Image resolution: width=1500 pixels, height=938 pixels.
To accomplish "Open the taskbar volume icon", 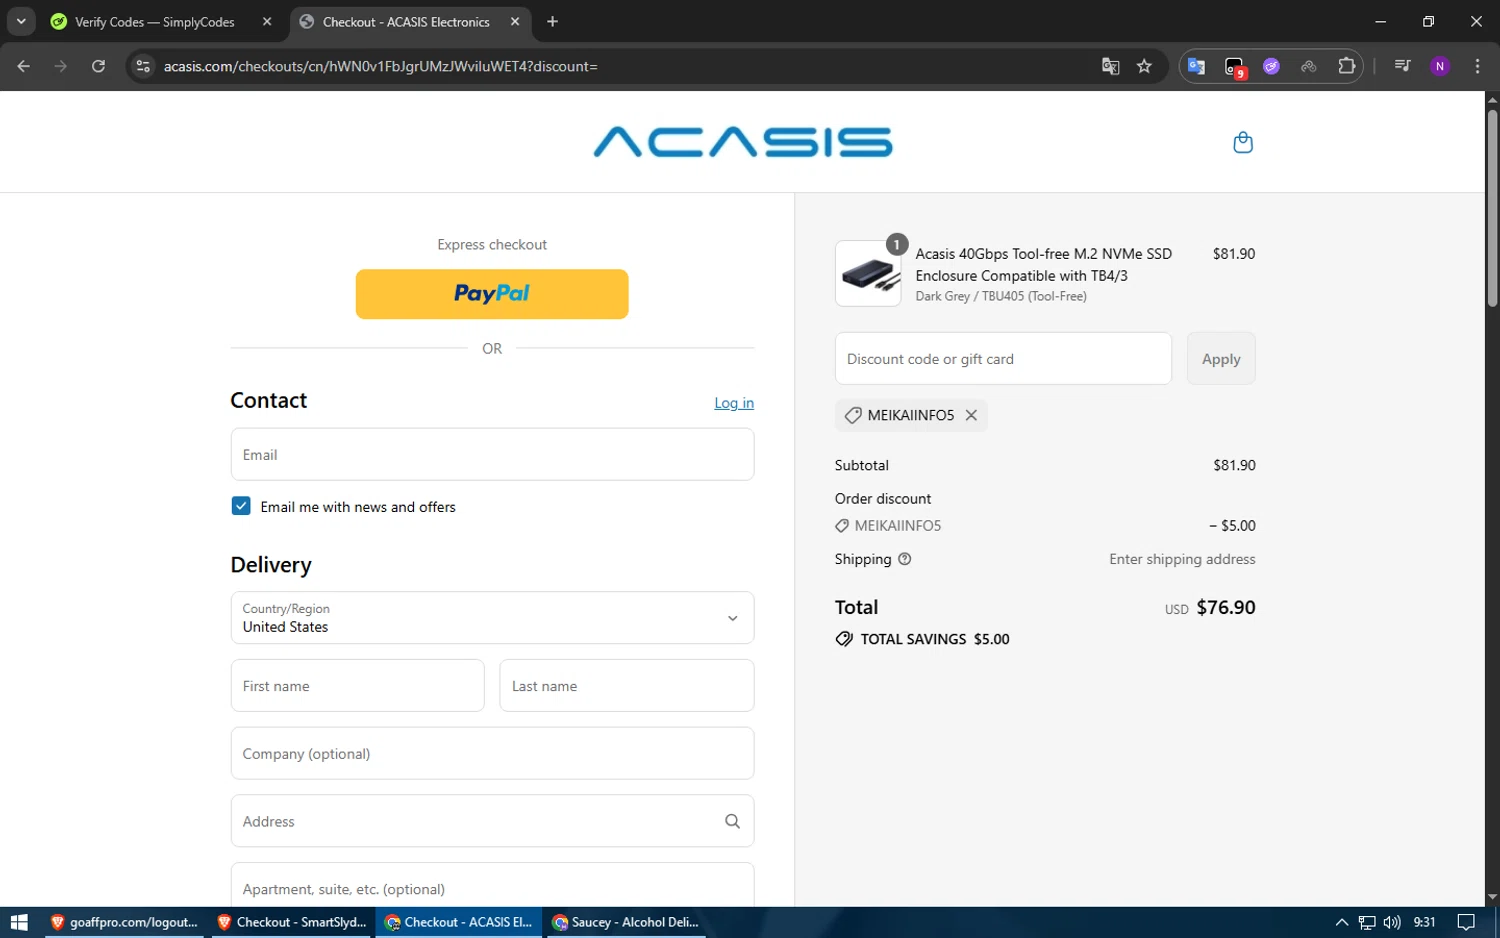I will click(1392, 922).
